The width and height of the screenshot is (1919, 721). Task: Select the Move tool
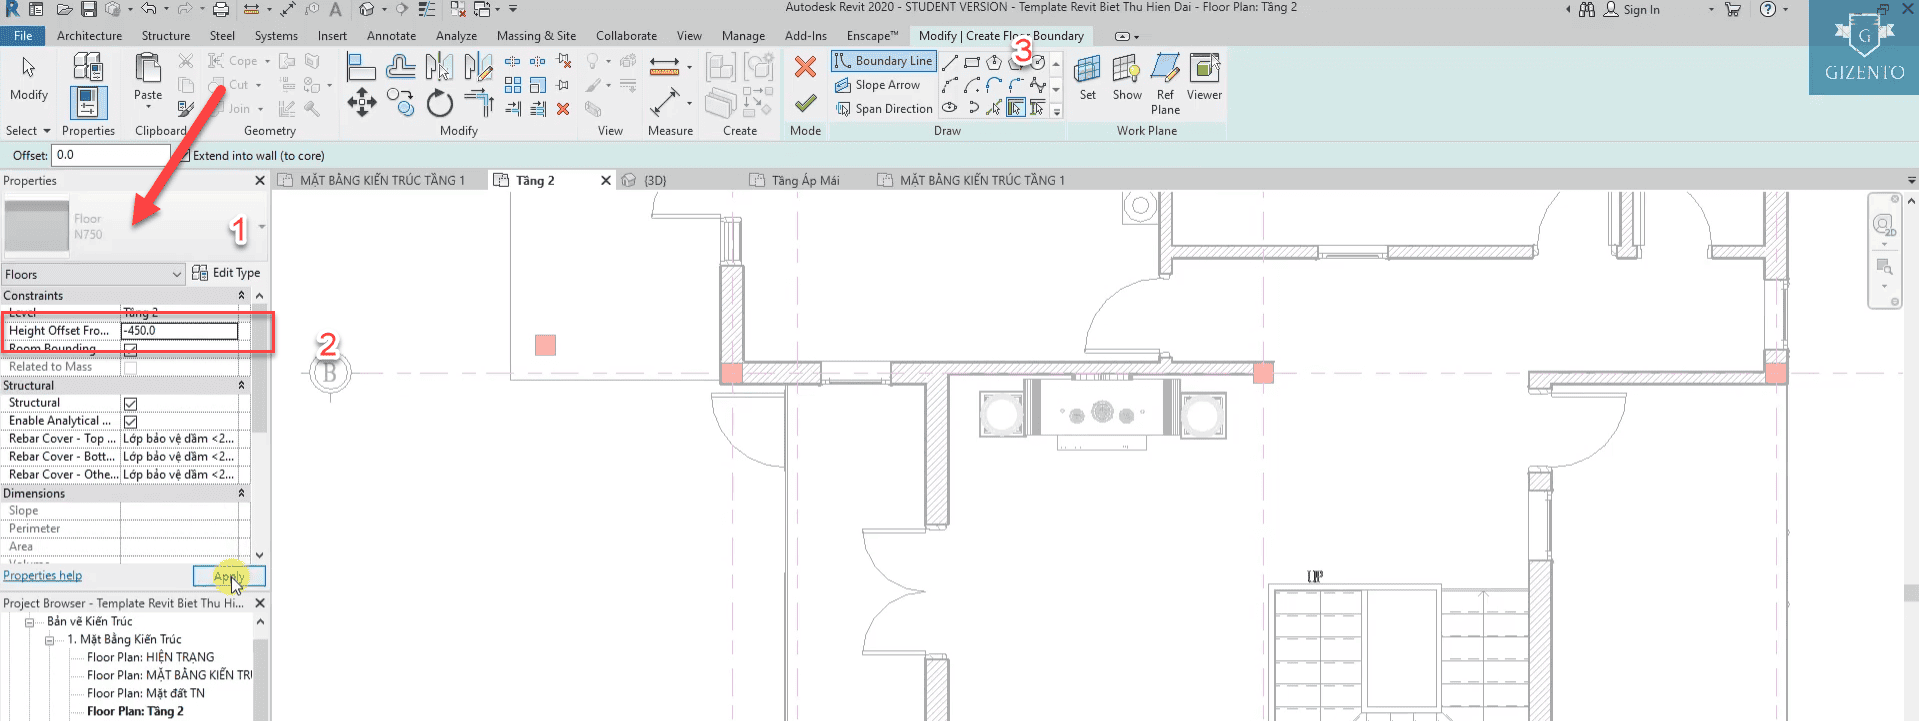point(361,103)
